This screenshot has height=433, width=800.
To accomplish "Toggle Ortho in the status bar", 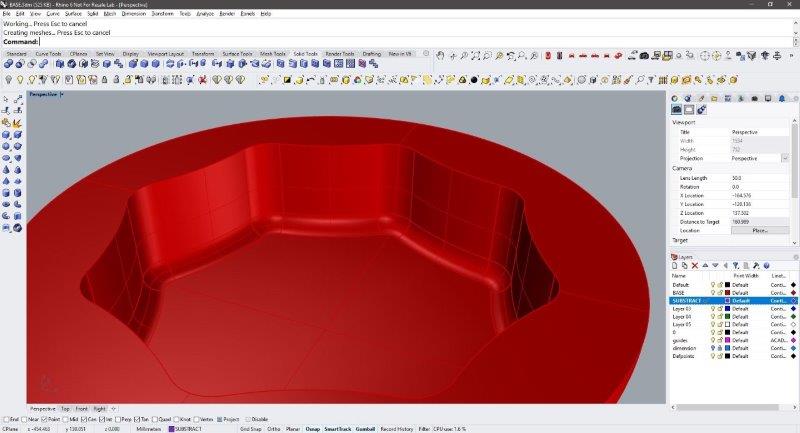I will [x=273, y=429].
